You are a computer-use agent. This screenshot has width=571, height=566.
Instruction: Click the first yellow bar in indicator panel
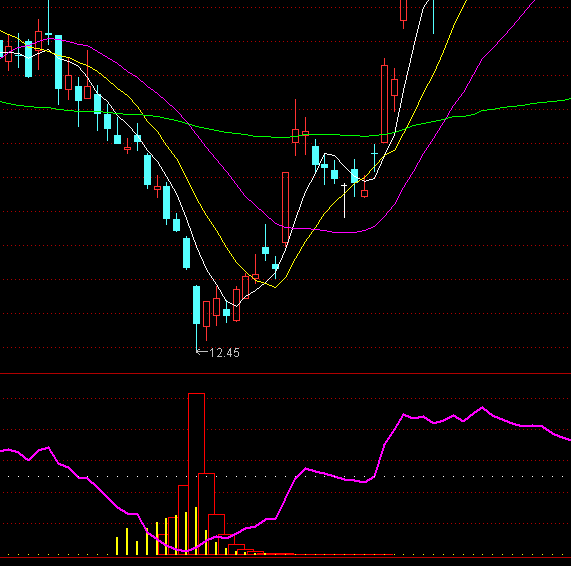[x=117, y=546]
